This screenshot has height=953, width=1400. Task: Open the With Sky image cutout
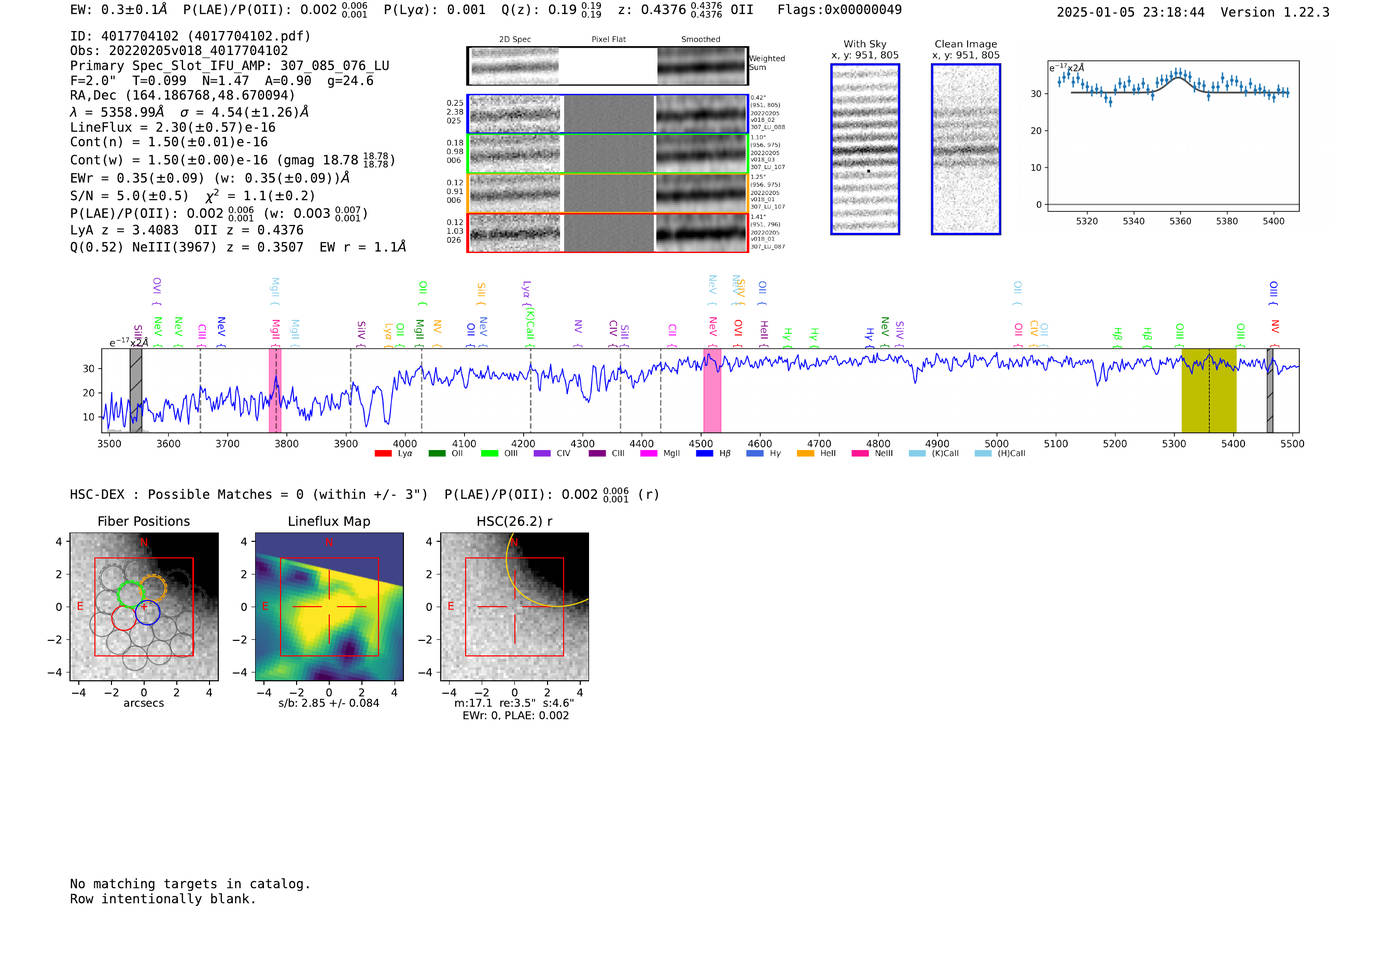(x=865, y=149)
